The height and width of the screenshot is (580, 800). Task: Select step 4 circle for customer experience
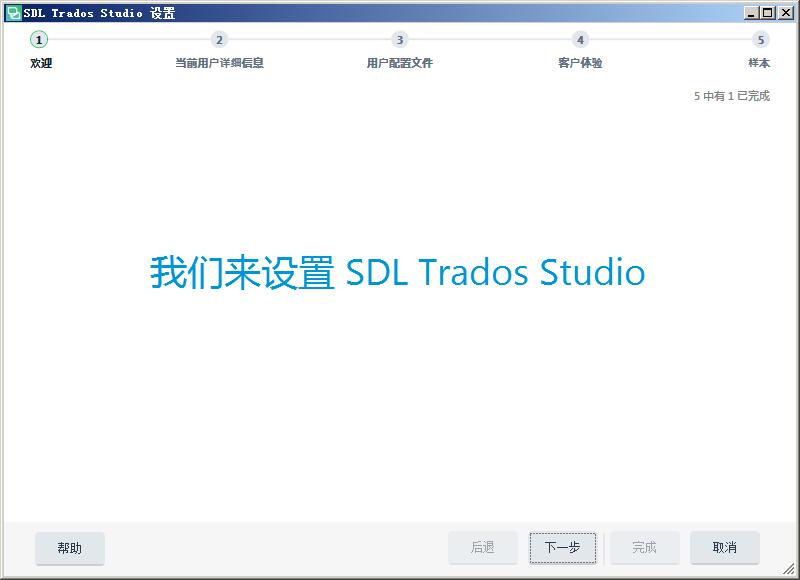(580, 40)
